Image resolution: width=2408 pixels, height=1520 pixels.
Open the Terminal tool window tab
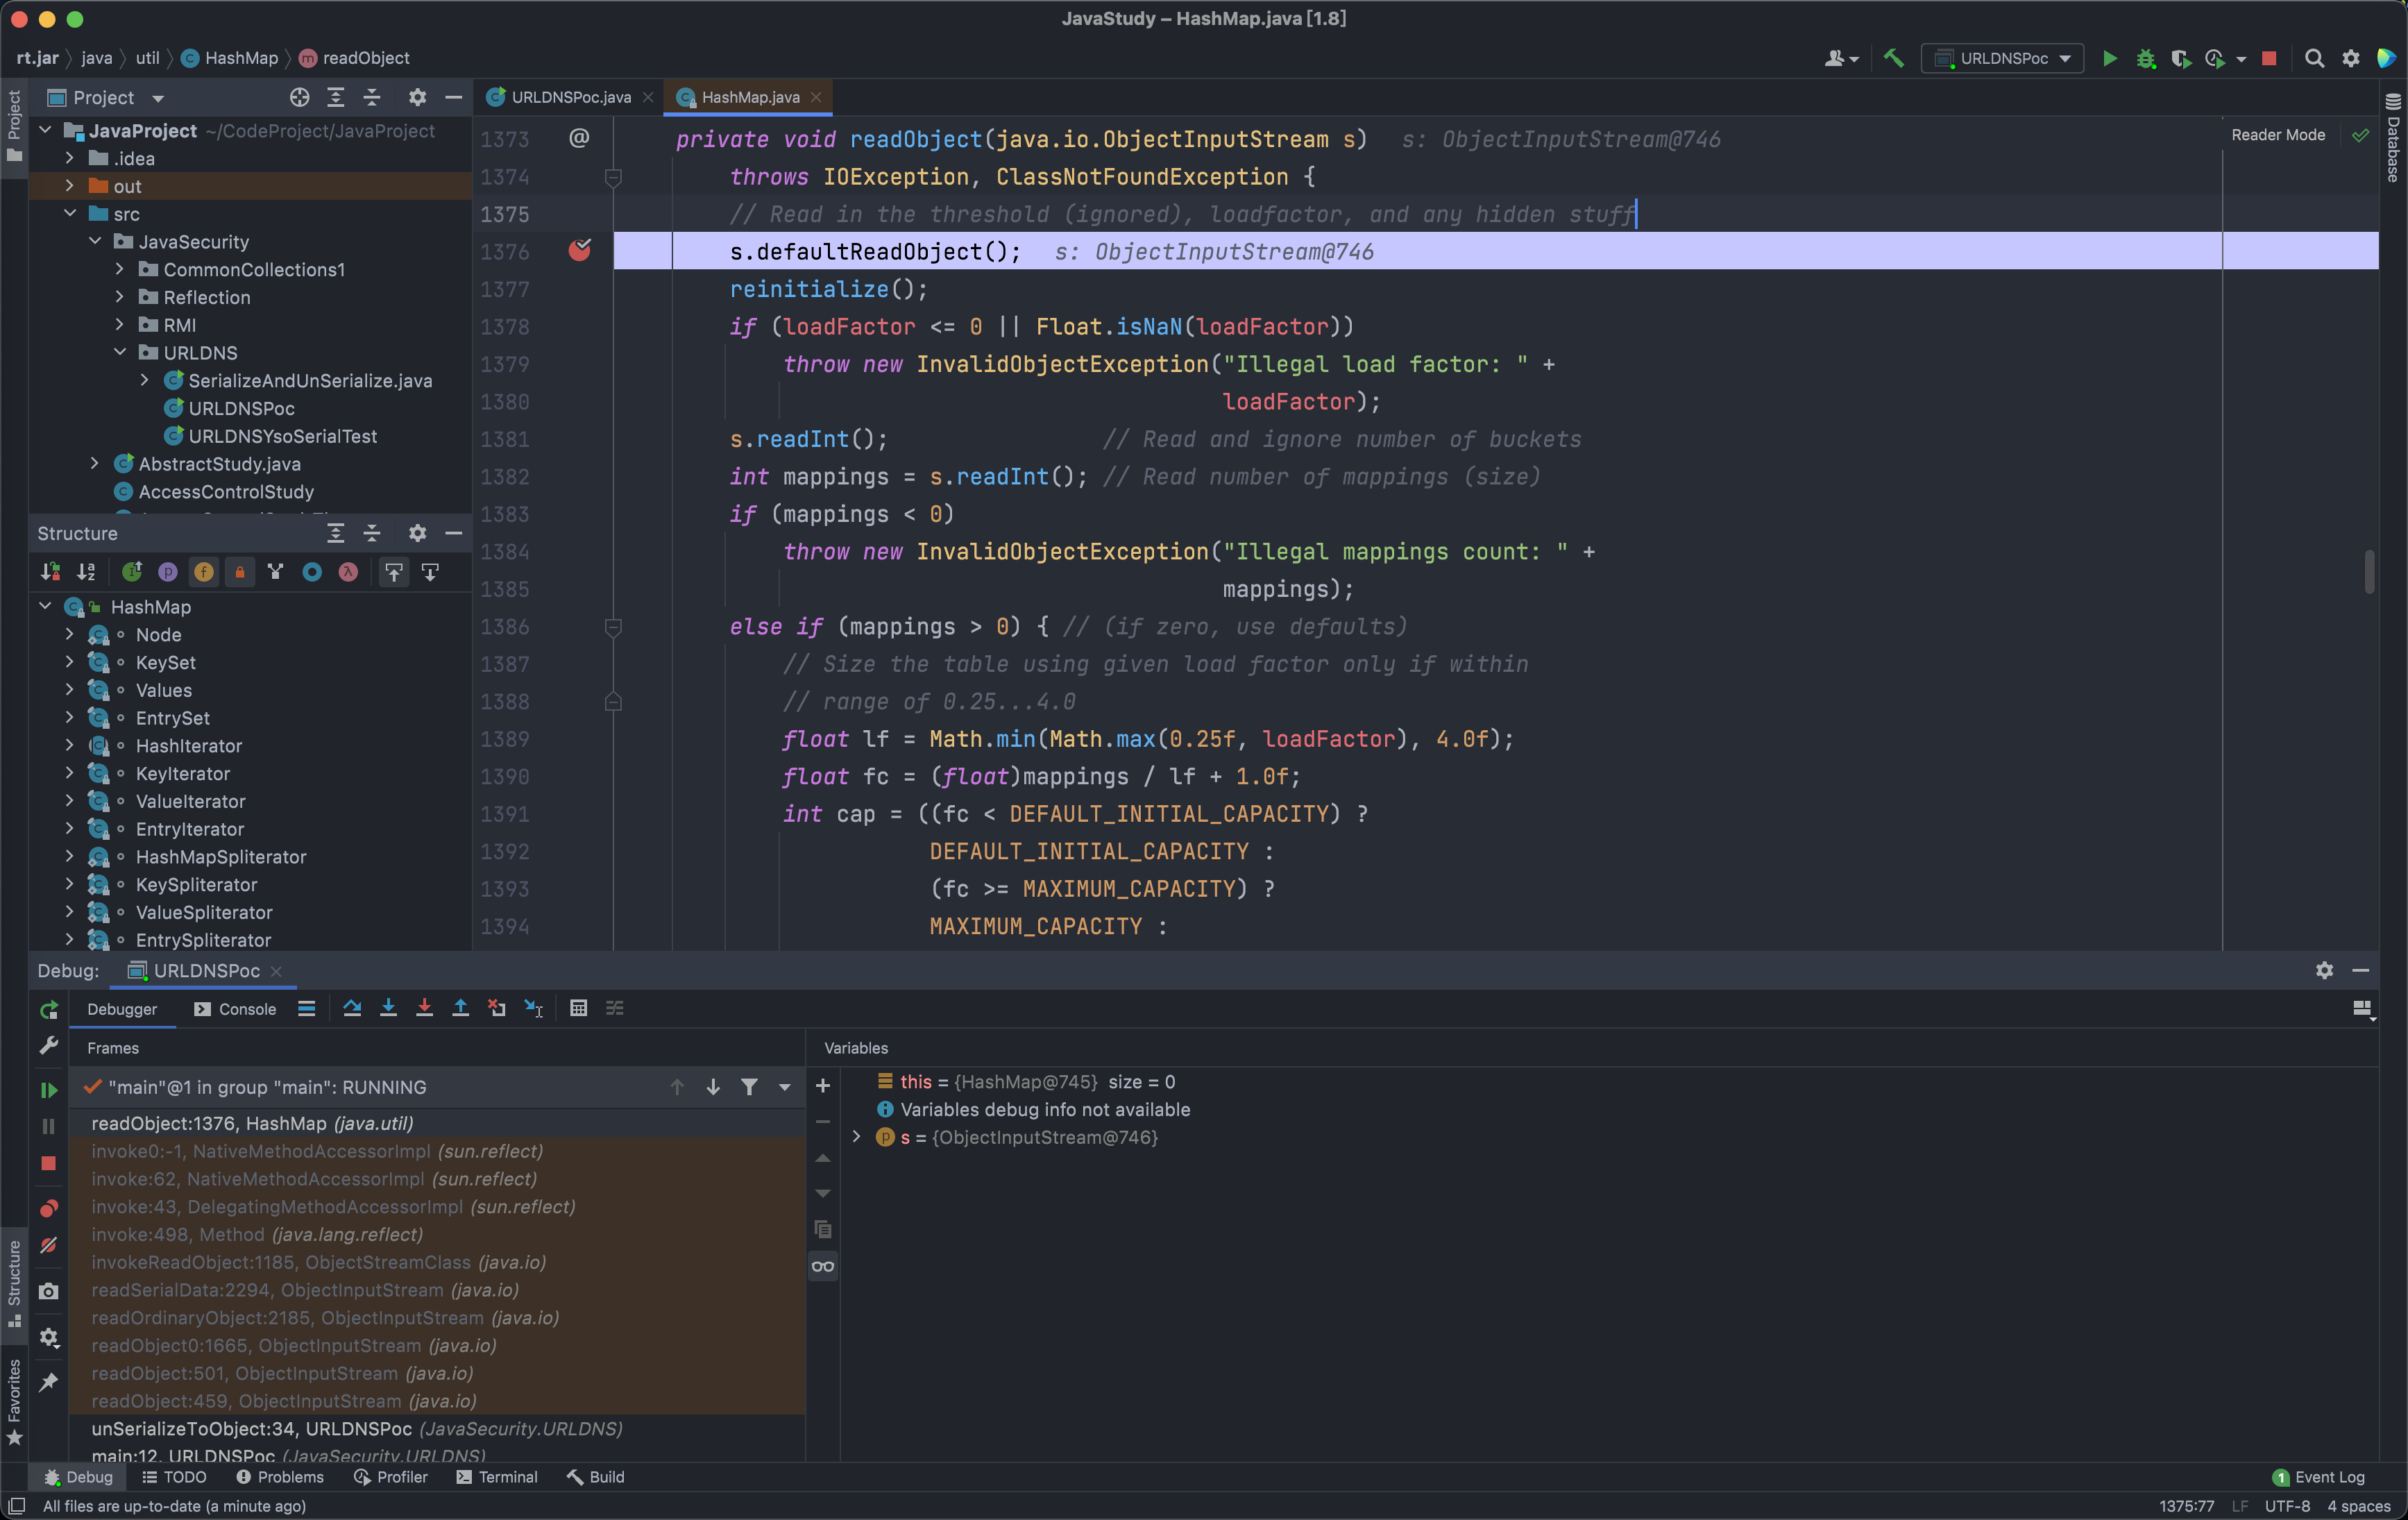click(497, 1477)
